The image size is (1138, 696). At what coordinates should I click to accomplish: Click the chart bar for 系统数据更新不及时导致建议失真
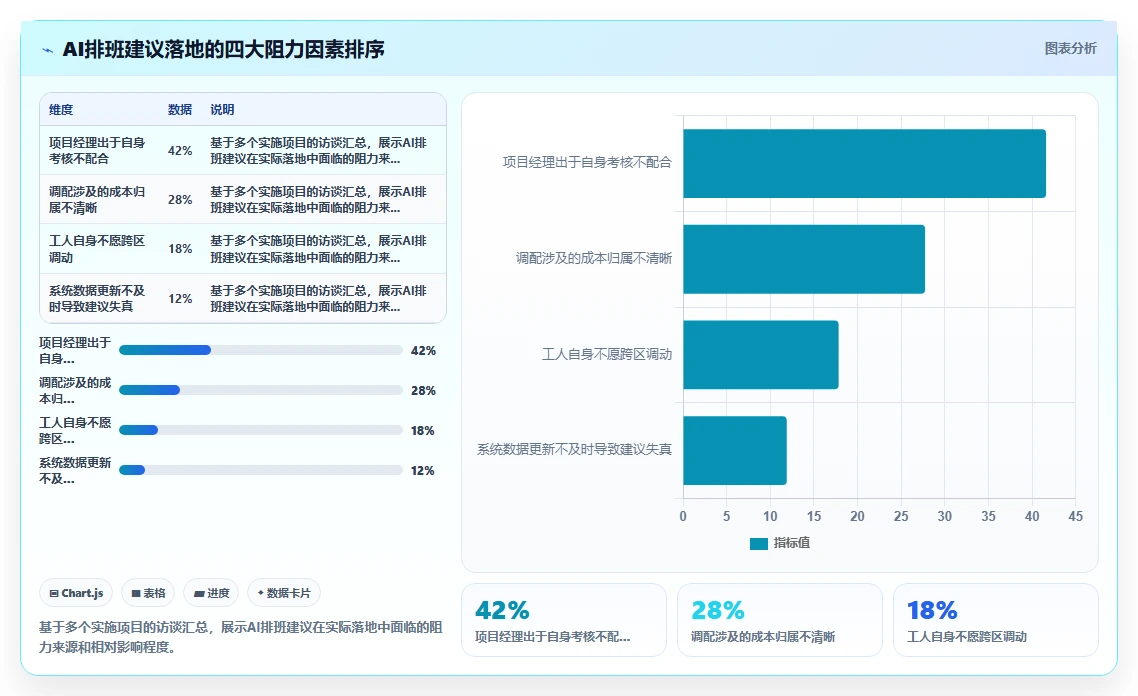tap(734, 451)
